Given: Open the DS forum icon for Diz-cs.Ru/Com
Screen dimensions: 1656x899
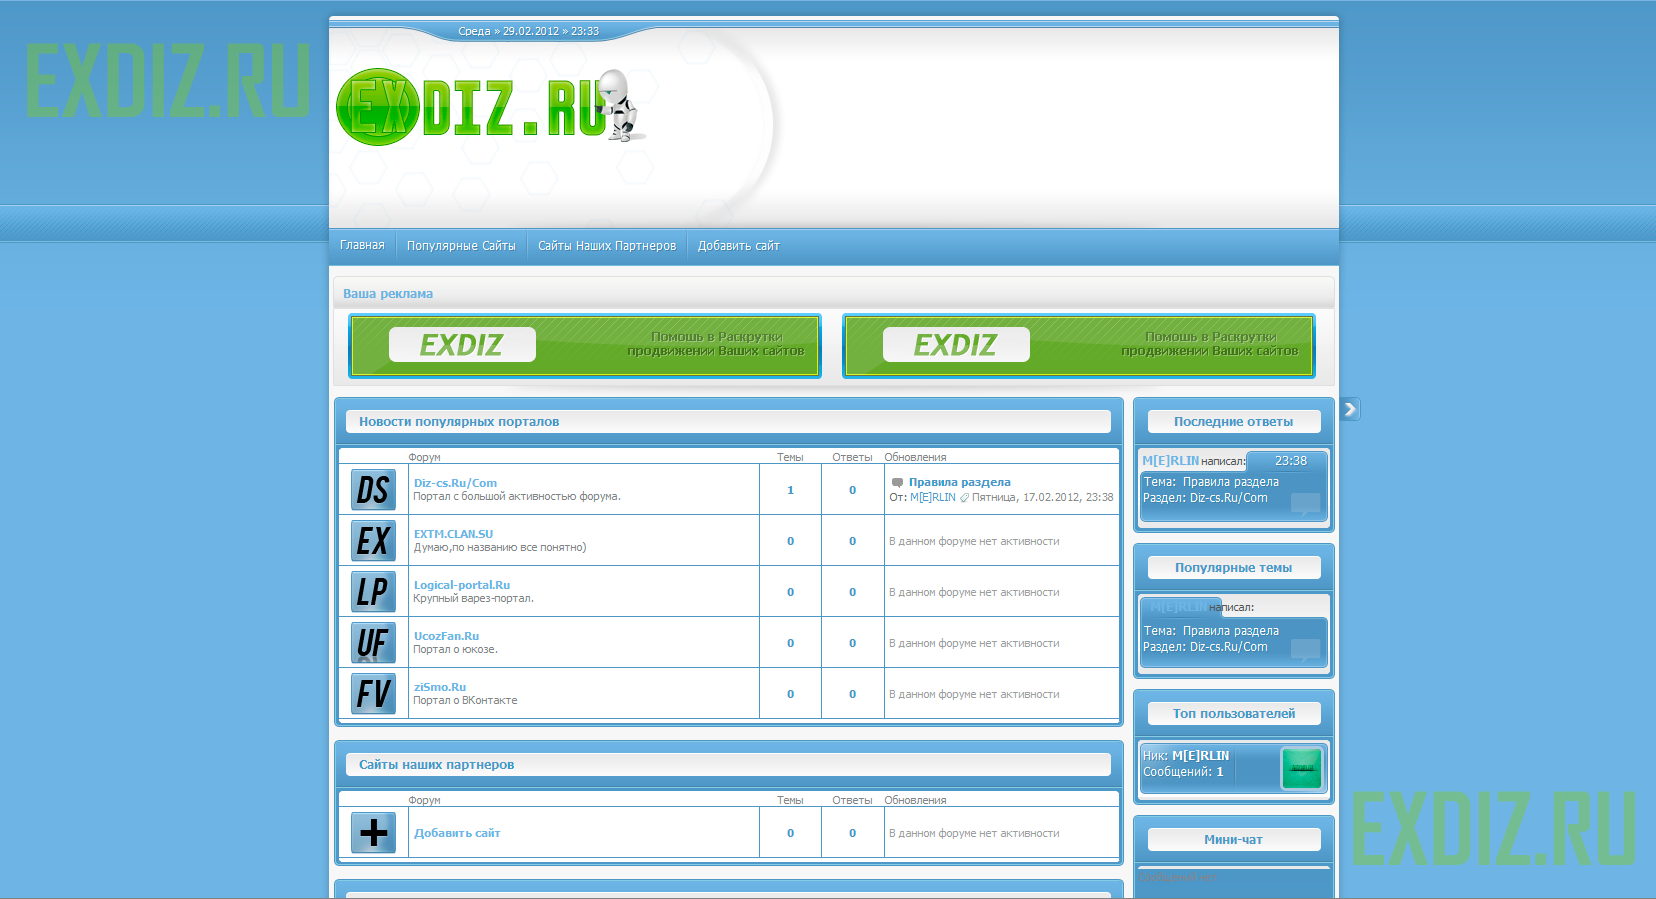Looking at the screenshot, I should point(373,490).
